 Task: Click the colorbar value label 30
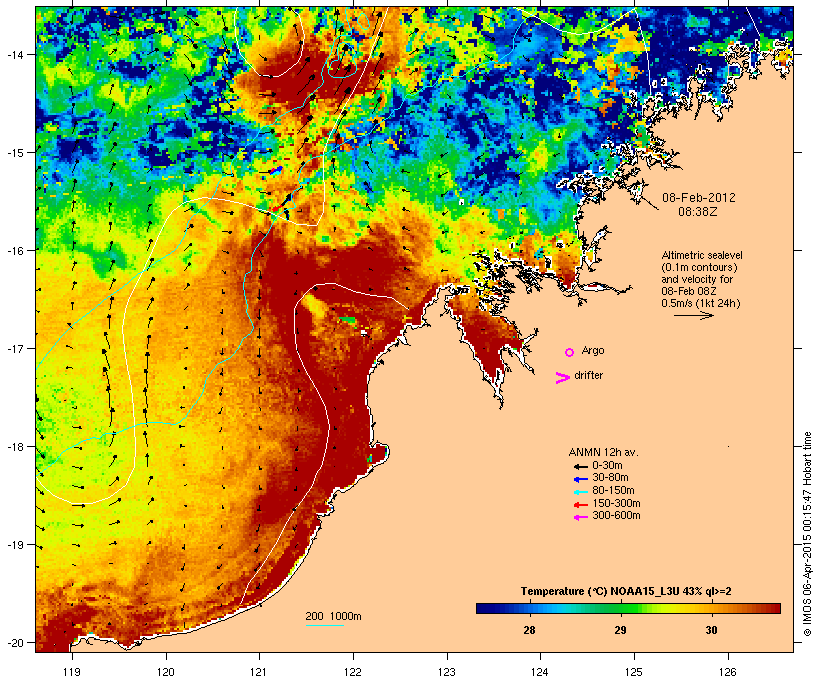pos(711,630)
